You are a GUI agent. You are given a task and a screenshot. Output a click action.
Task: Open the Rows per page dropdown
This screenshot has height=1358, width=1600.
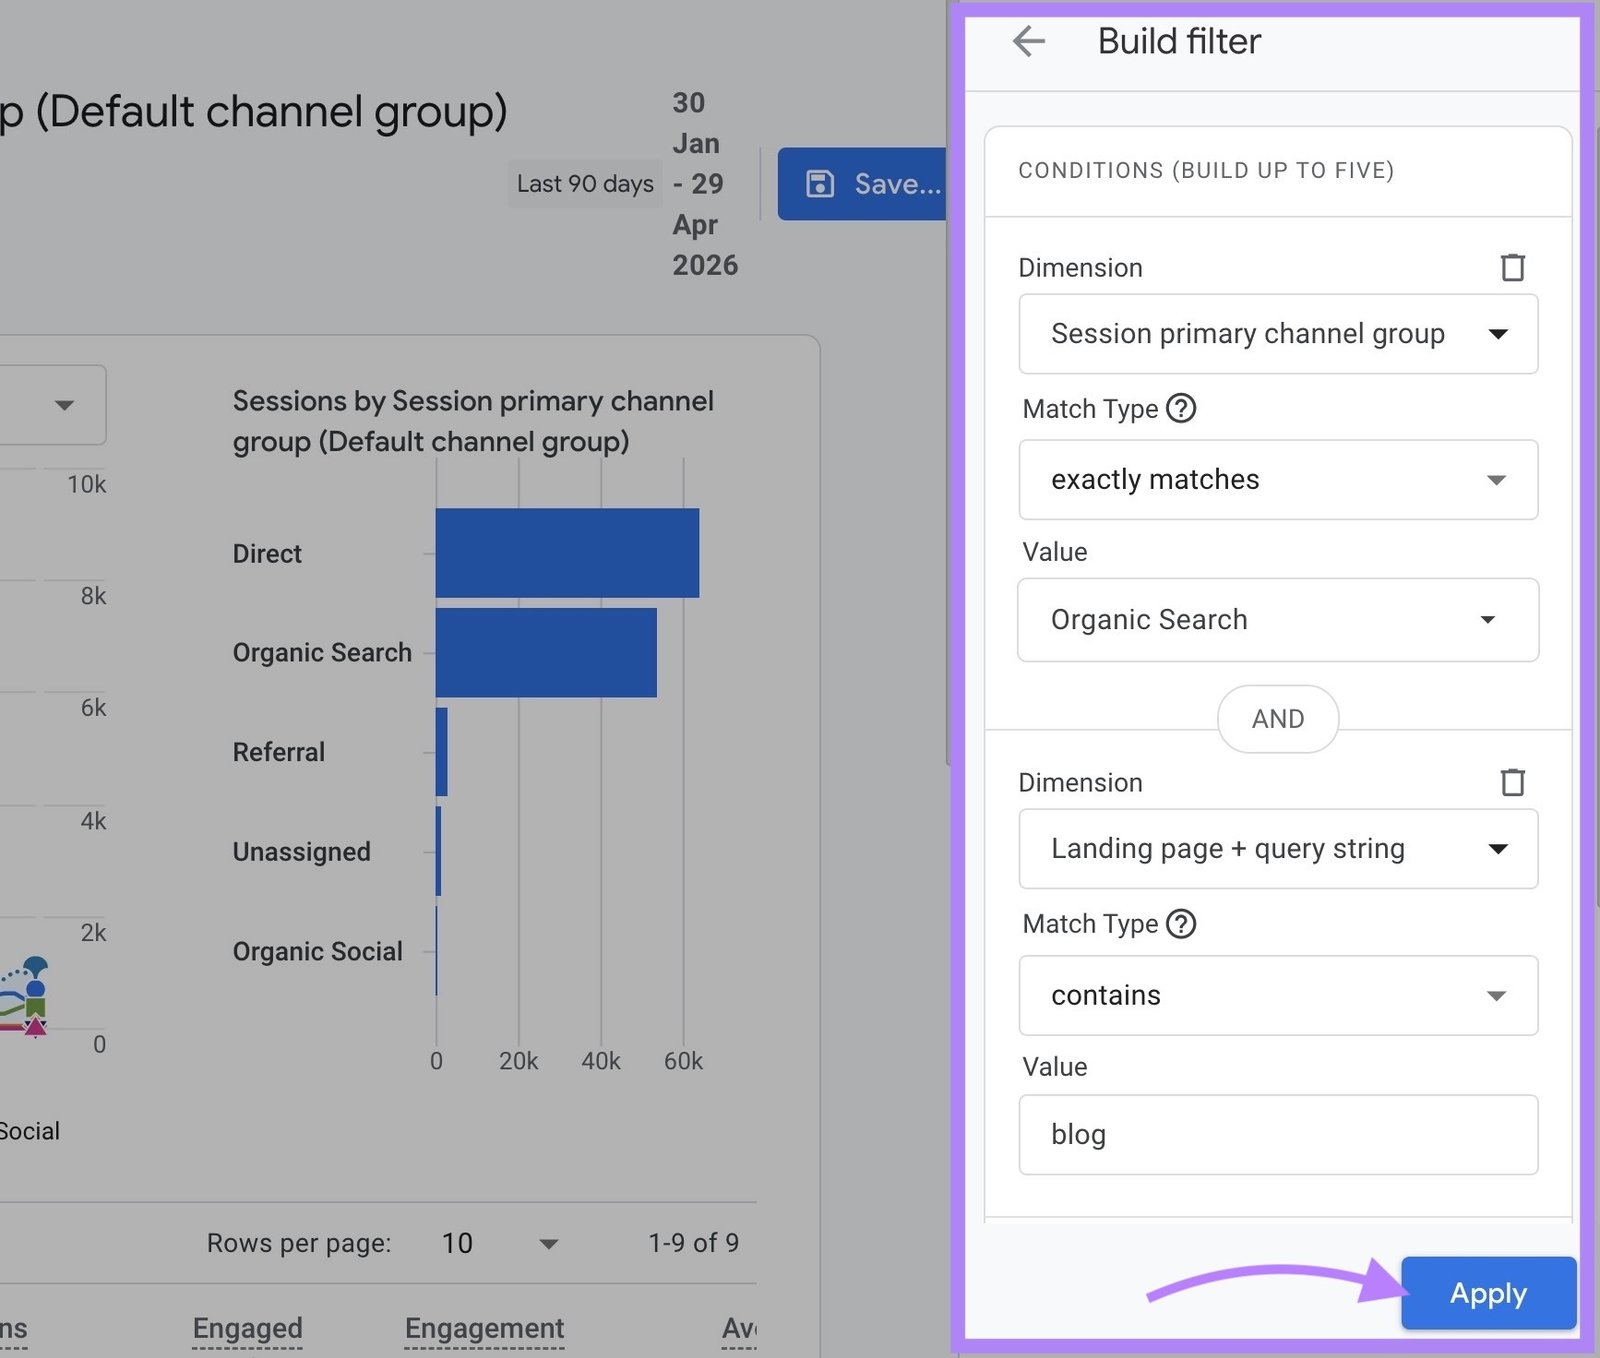point(500,1243)
